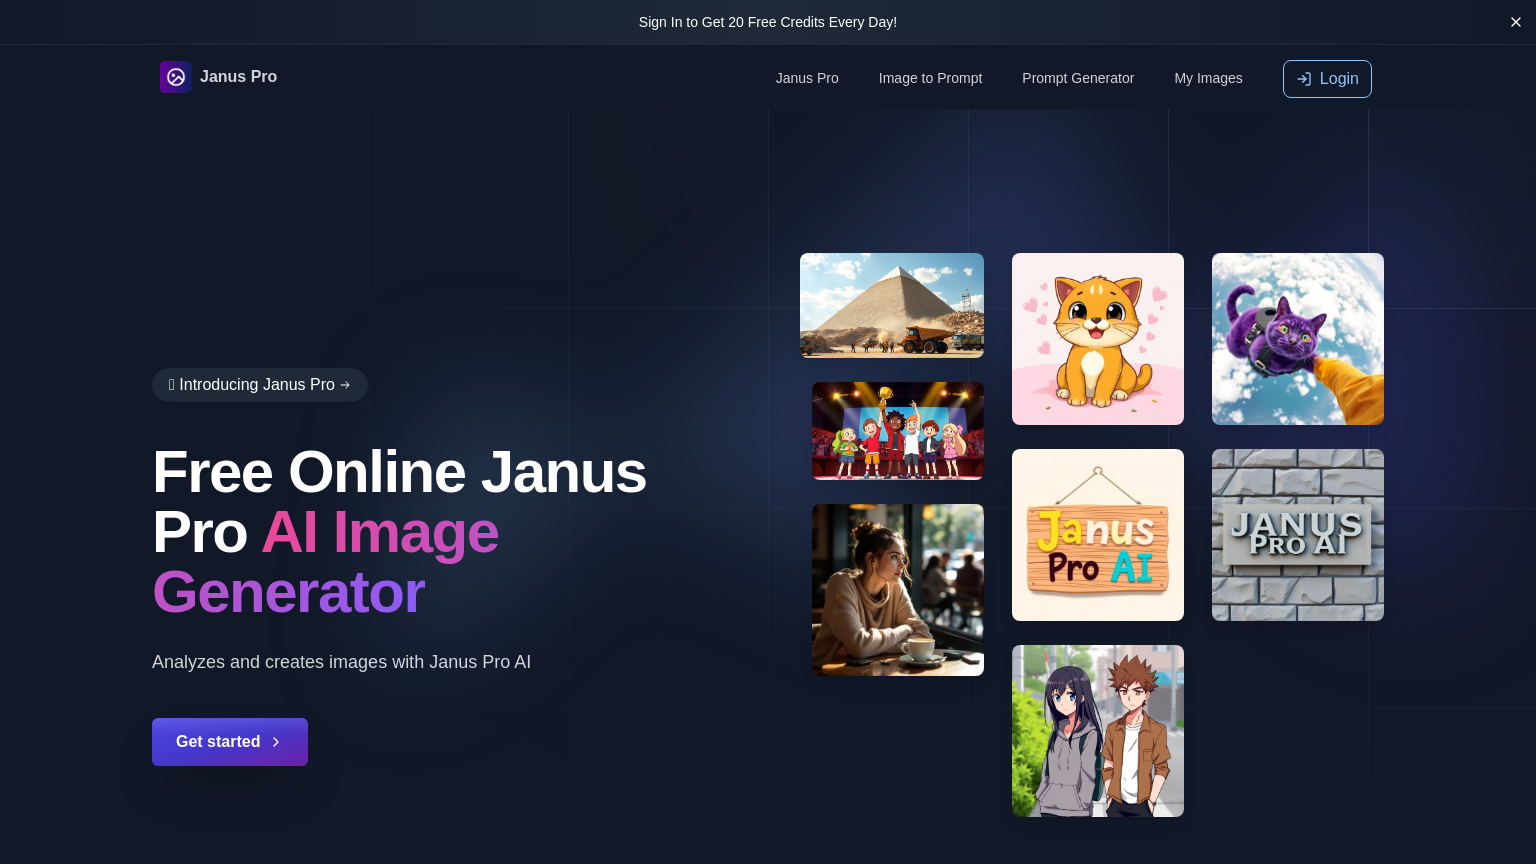This screenshot has width=1536, height=864.
Task: Open the anime couple artwork
Action: point(1098,730)
